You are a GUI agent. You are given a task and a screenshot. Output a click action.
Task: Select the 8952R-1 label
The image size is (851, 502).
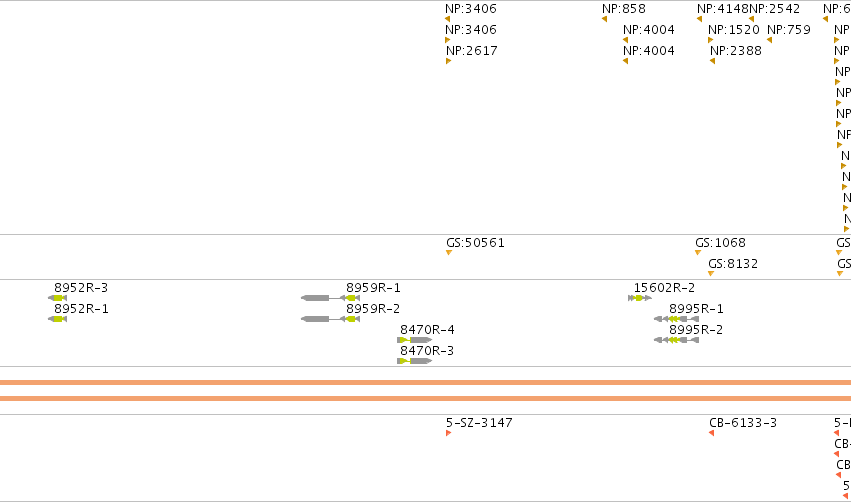tap(81, 309)
